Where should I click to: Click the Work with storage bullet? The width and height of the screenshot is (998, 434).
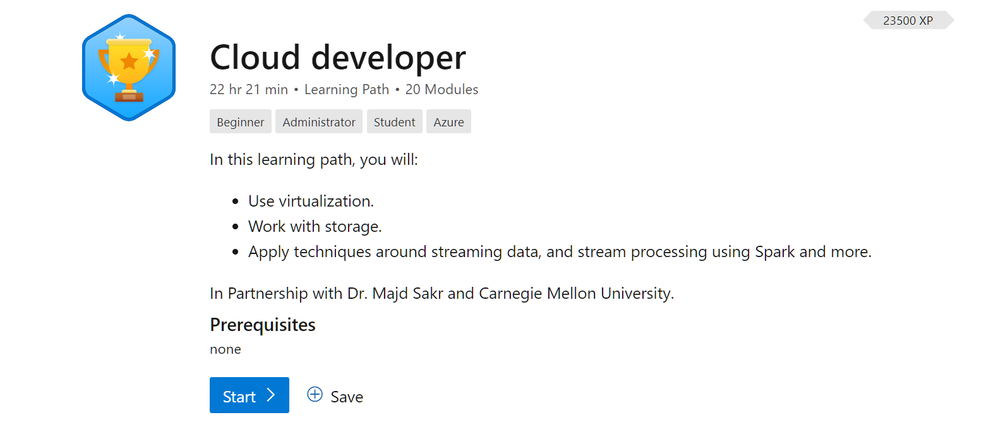tap(314, 227)
